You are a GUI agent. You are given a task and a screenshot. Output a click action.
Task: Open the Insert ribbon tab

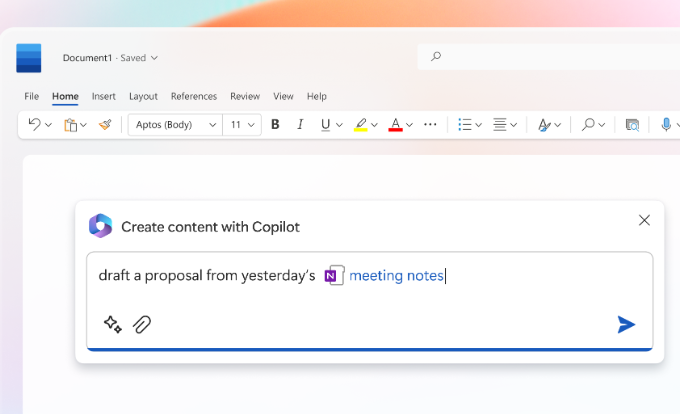coord(104,96)
